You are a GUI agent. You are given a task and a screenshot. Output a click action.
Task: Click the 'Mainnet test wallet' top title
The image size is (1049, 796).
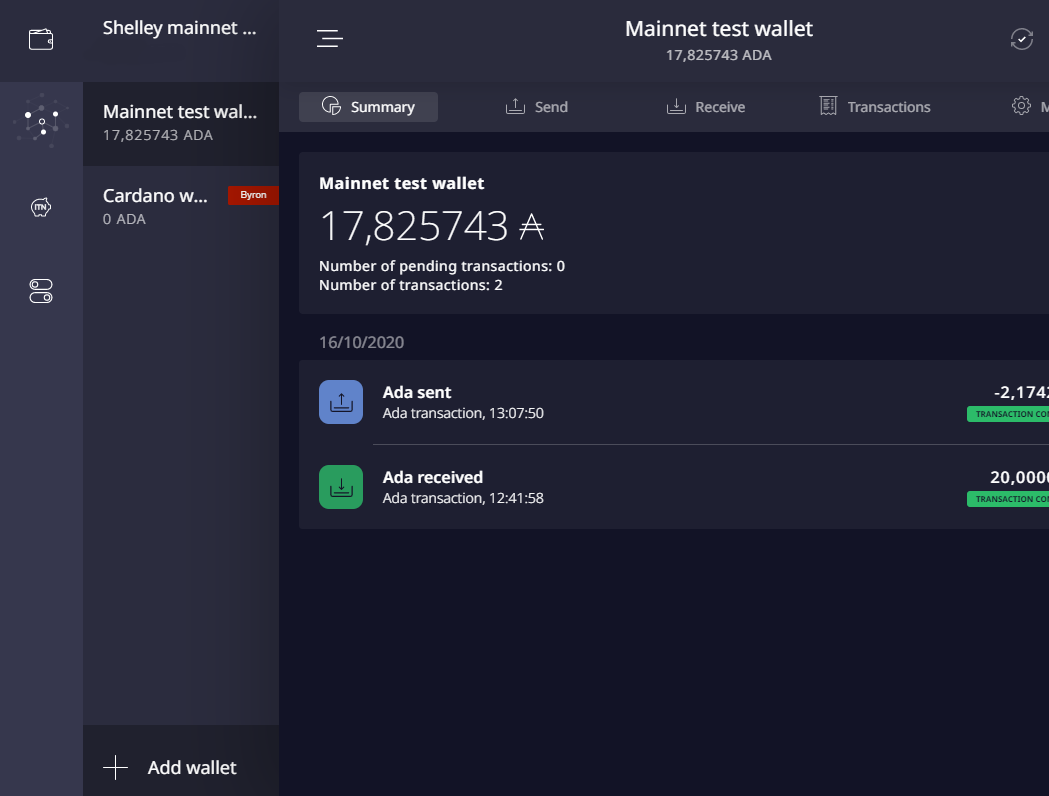pyautogui.click(x=719, y=29)
